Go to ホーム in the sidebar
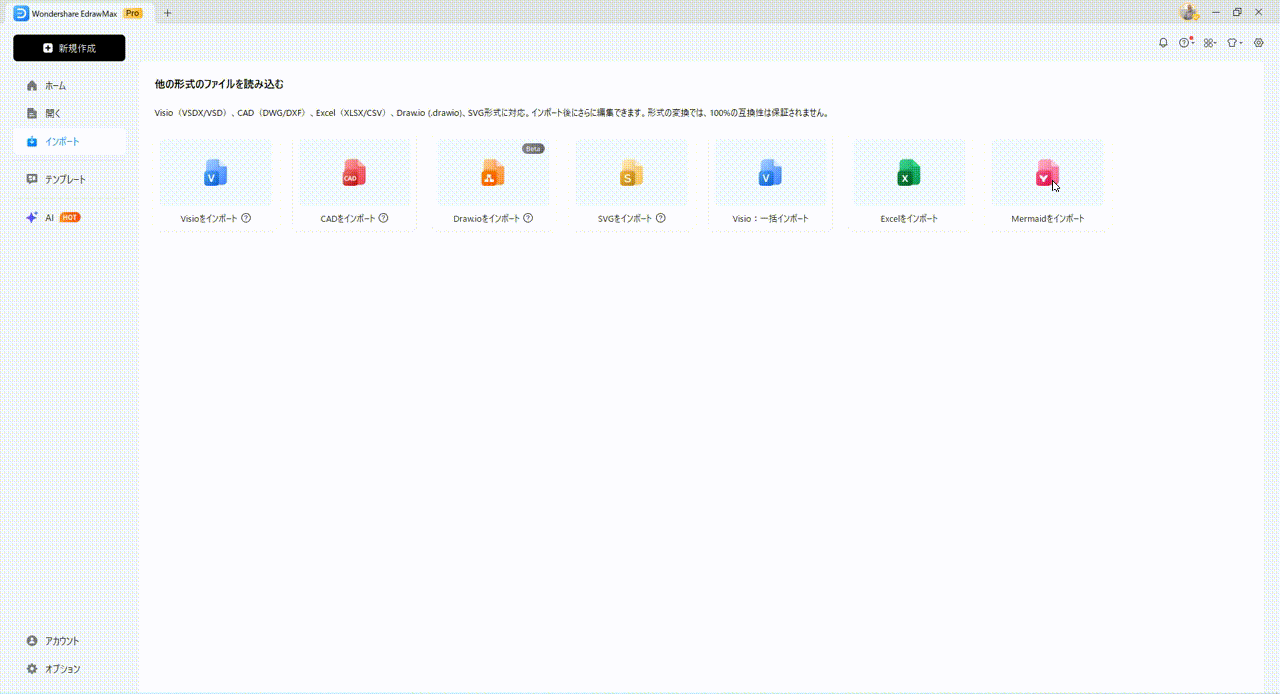This screenshot has width=1280, height=694. click(56, 86)
